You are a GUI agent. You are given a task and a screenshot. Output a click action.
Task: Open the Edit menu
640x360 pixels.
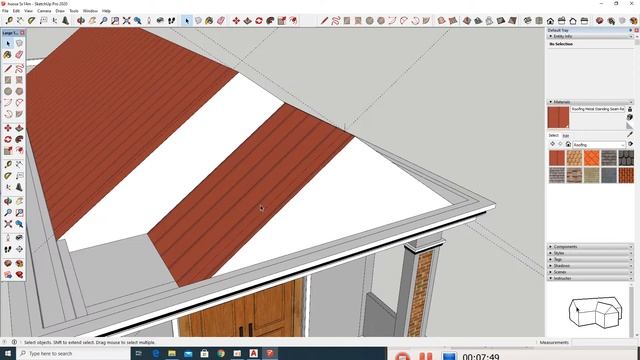(16, 11)
